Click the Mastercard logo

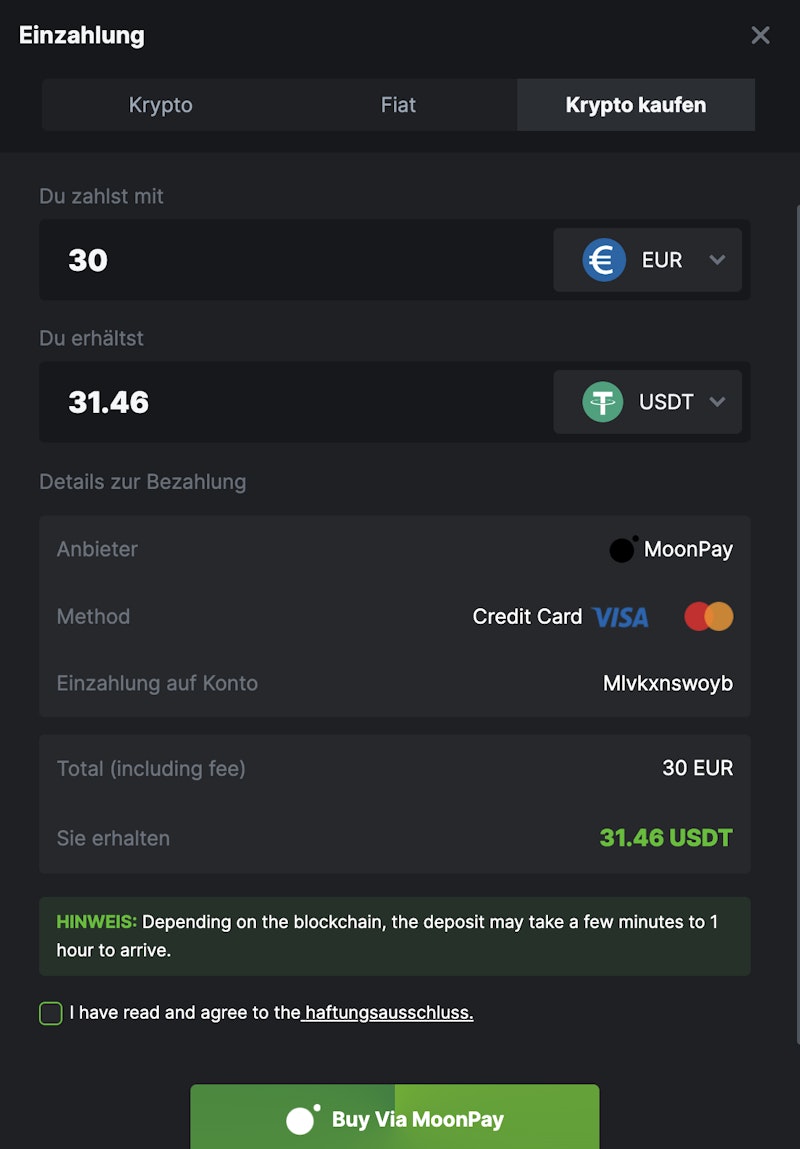709,617
